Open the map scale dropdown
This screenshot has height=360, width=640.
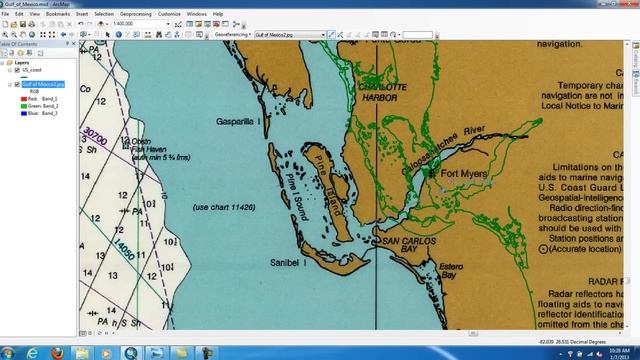168,24
